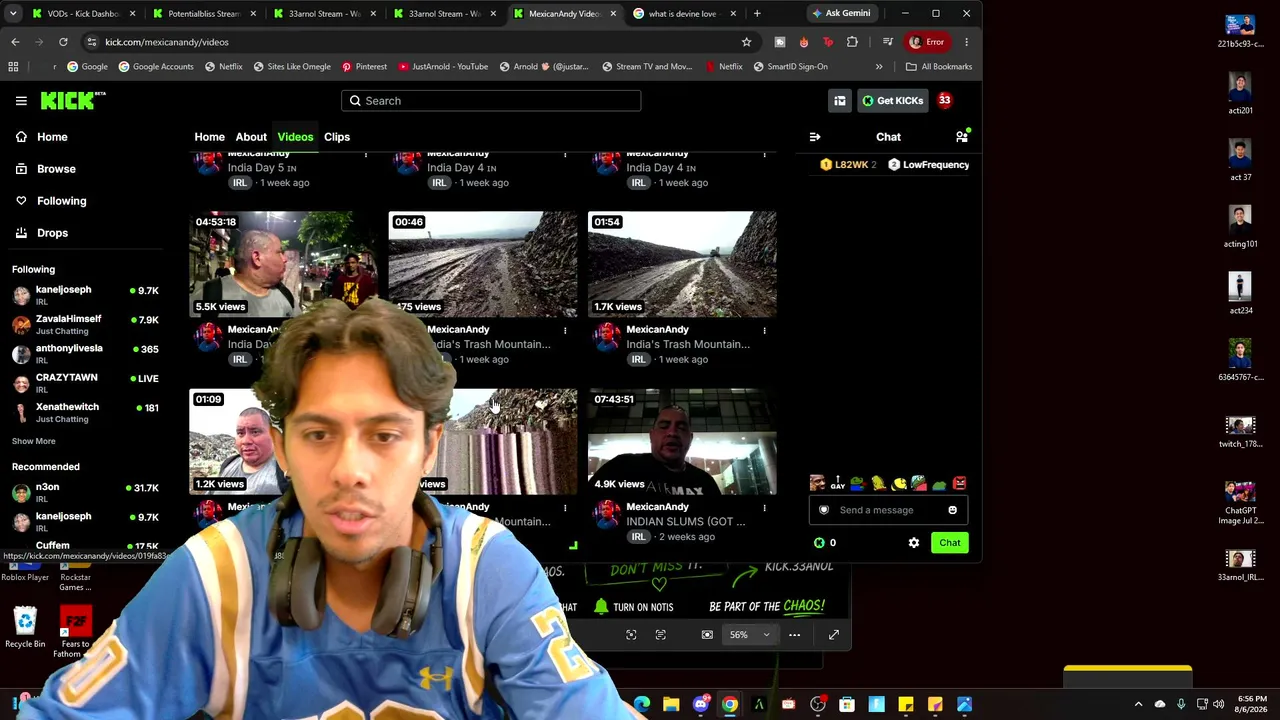Open Chrome three-dot menu
Viewport: 1280px width, 720px height.
(x=966, y=42)
